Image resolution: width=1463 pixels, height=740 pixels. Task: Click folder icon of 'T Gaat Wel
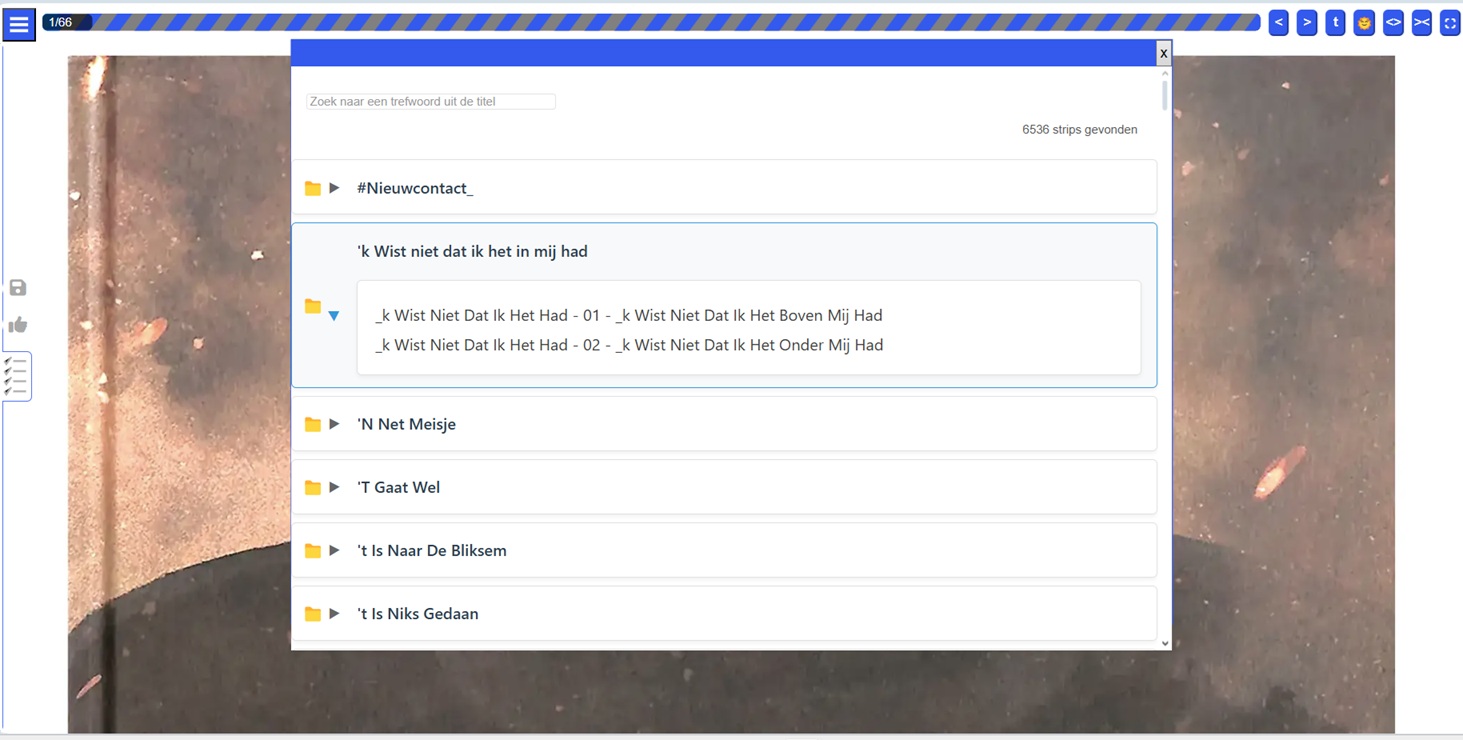coord(313,487)
